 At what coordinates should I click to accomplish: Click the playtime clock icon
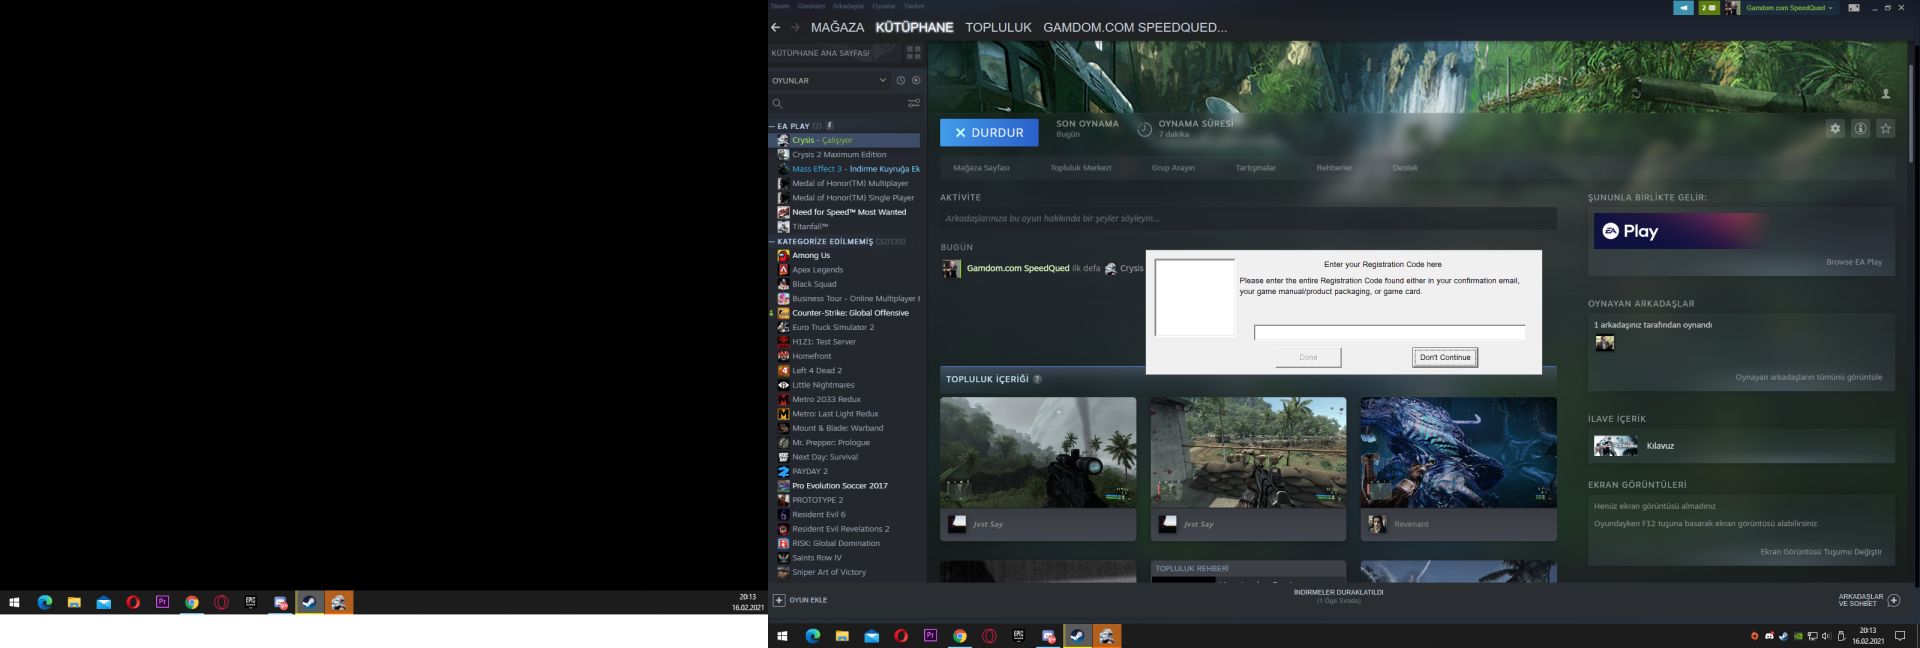1144,129
